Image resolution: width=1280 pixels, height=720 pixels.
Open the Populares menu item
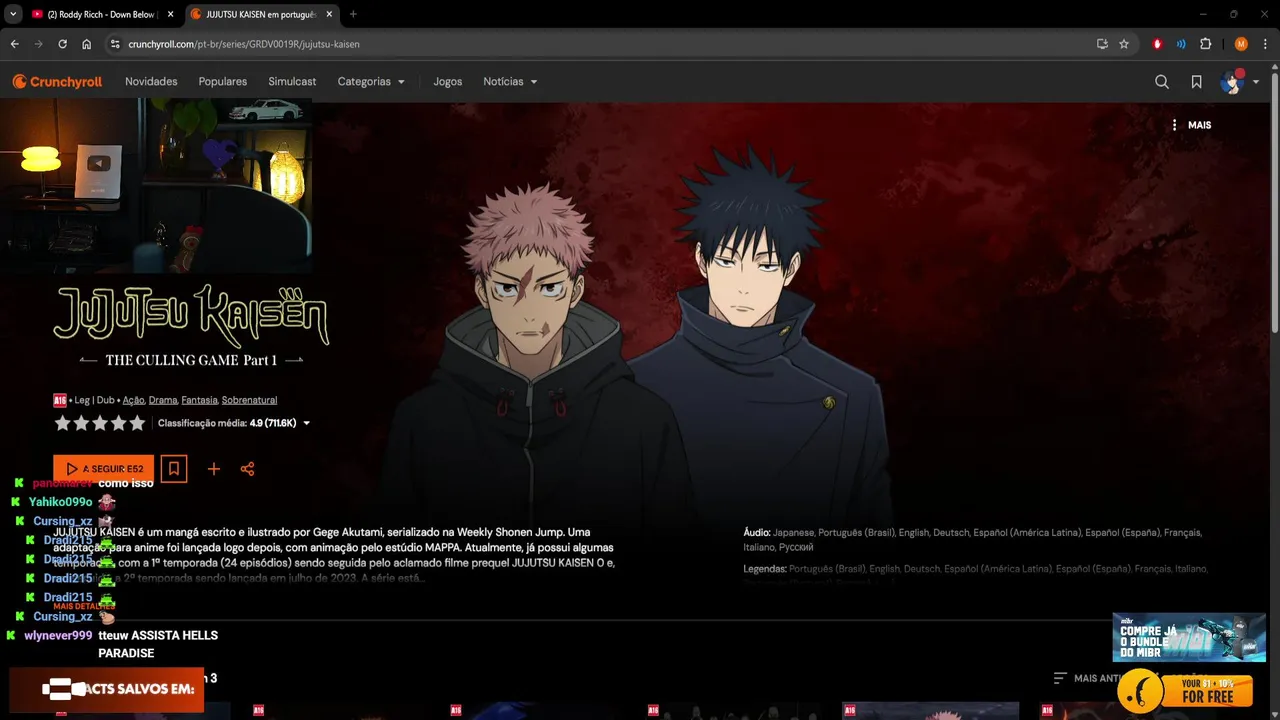click(222, 82)
